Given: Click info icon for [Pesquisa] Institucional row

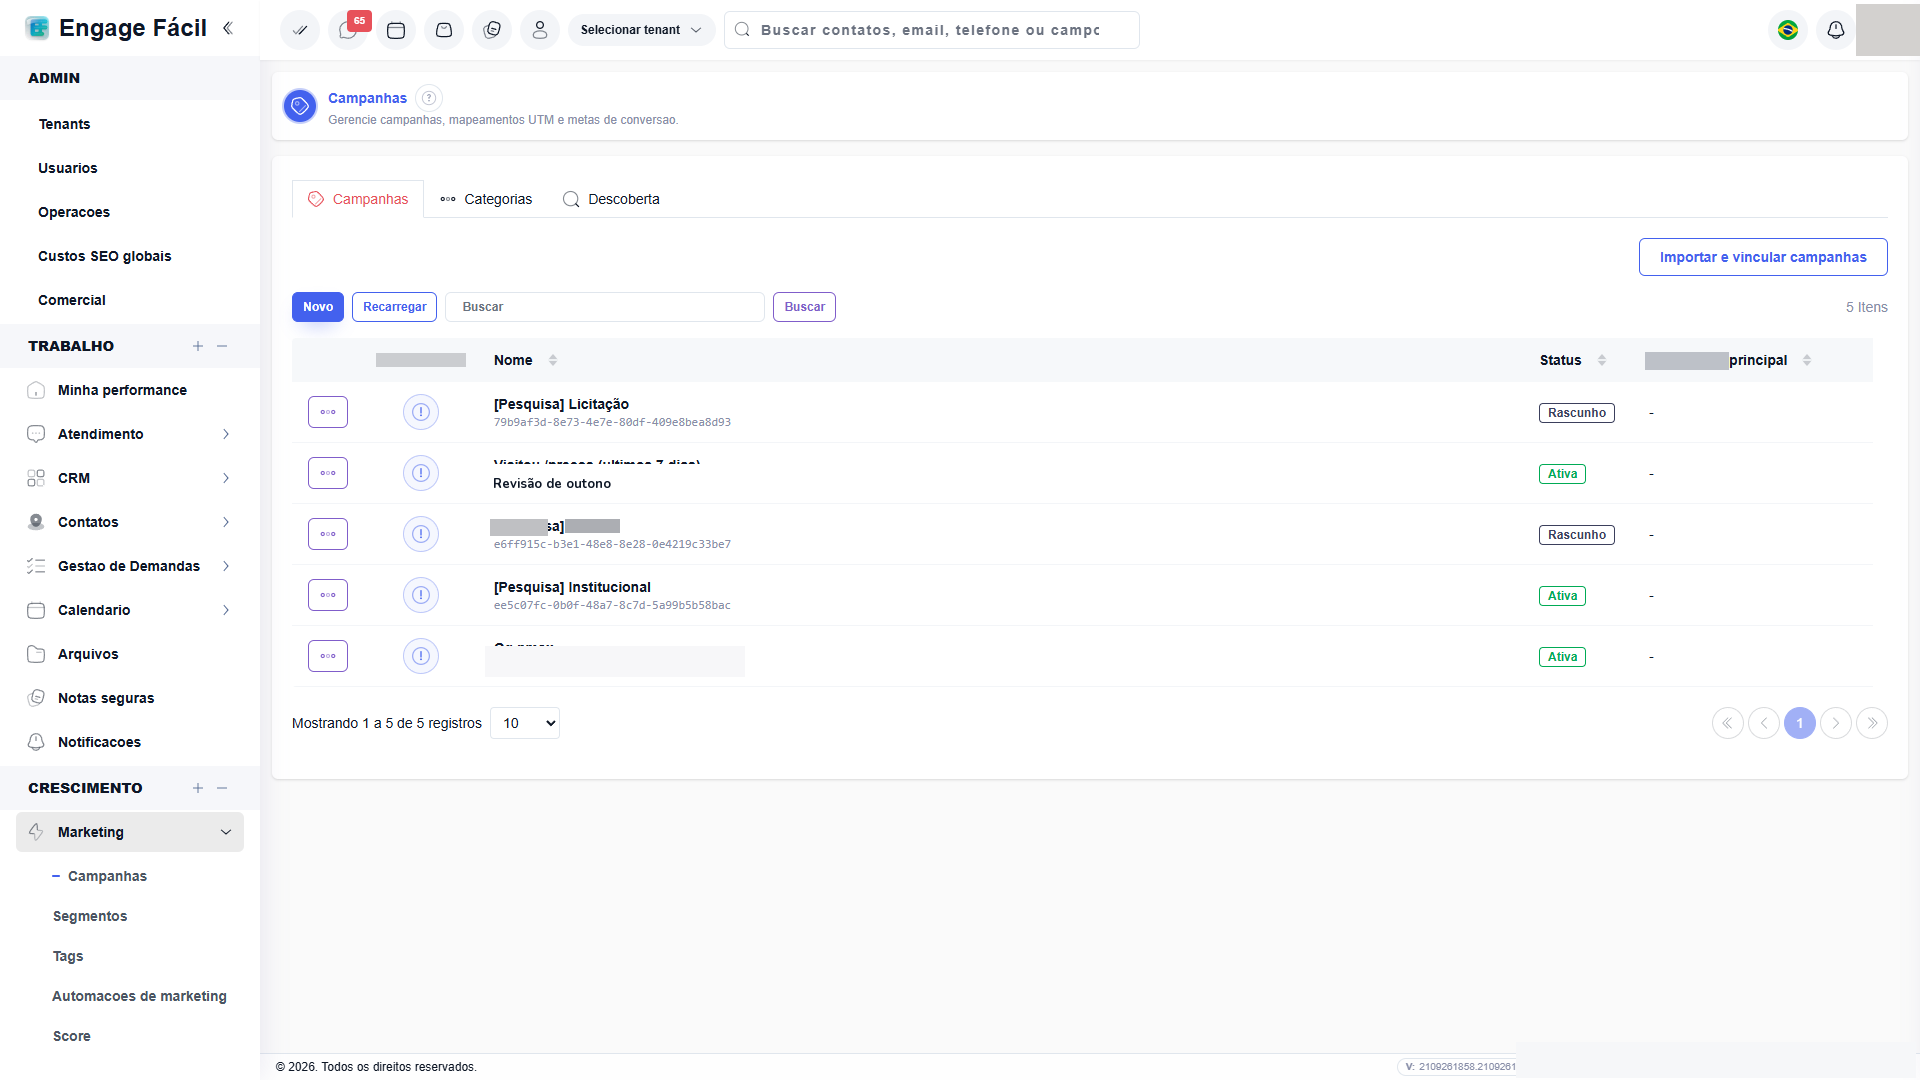Looking at the screenshot, I should [x=421, y=595].
